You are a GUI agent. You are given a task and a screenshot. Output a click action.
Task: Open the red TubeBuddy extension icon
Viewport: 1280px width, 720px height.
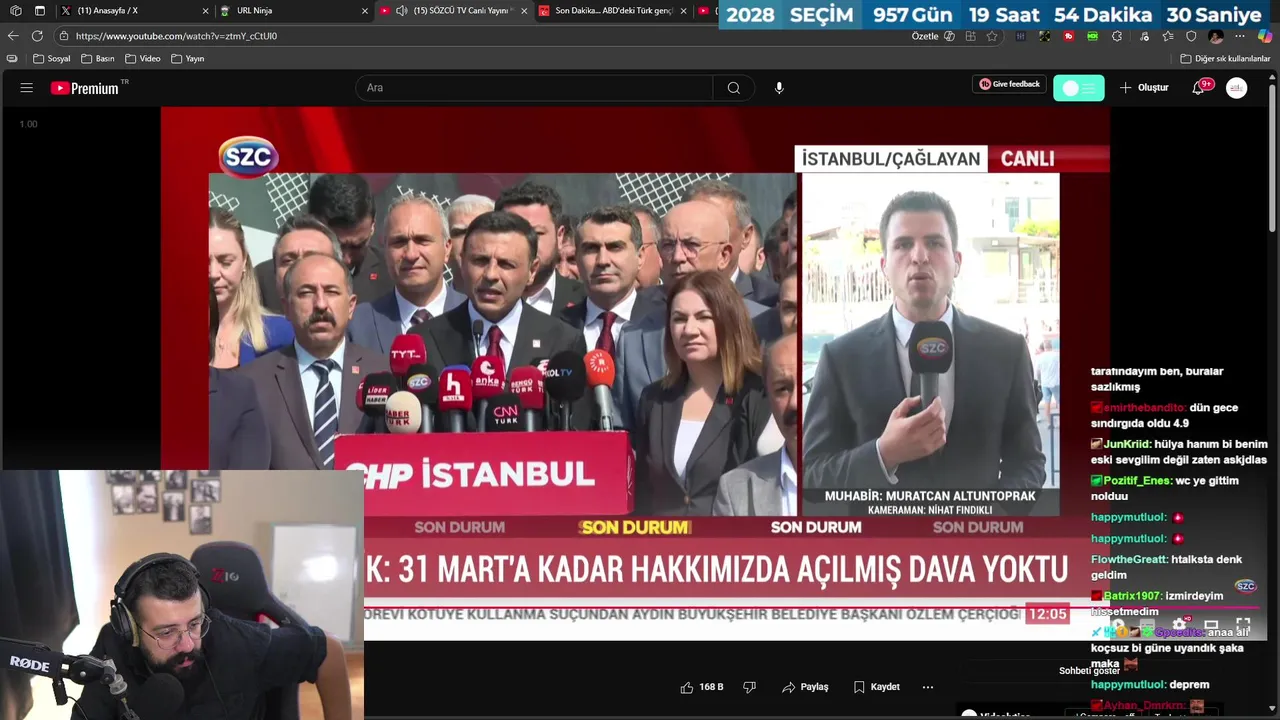click(x=1069, y=36)
